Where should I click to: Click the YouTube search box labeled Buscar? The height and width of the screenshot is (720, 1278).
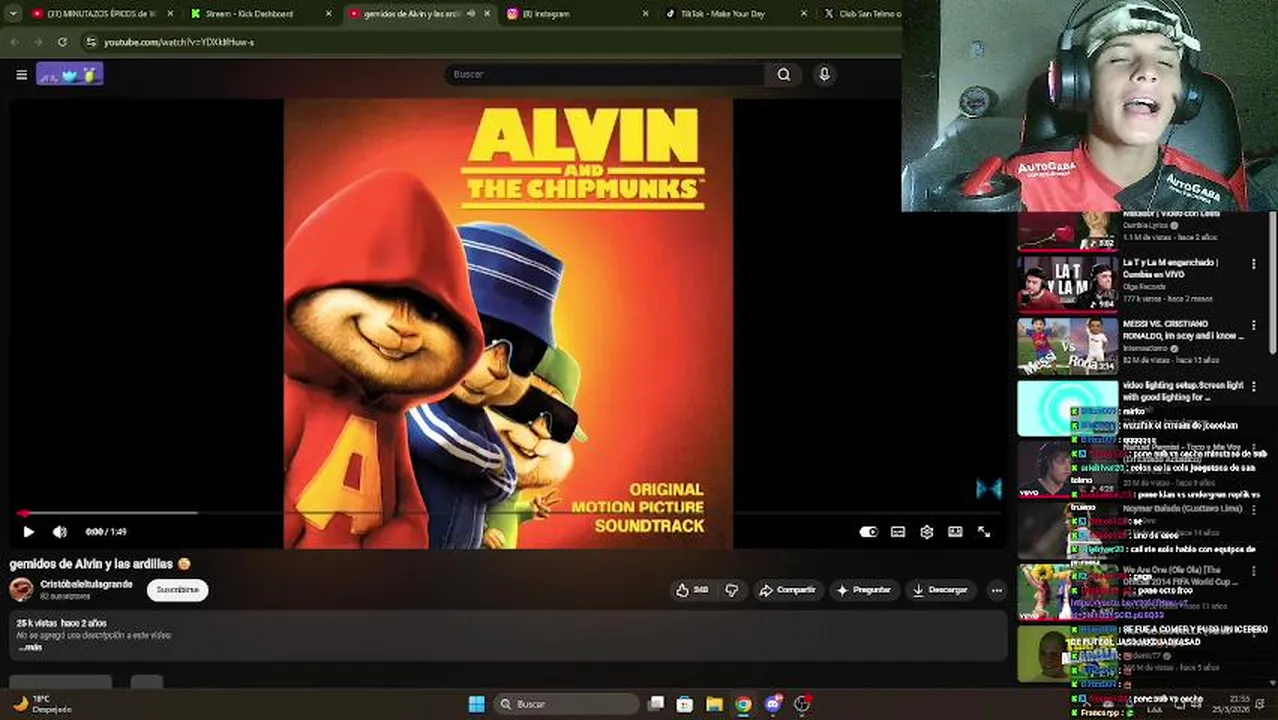pyautogui.click(x=605, y=74)
